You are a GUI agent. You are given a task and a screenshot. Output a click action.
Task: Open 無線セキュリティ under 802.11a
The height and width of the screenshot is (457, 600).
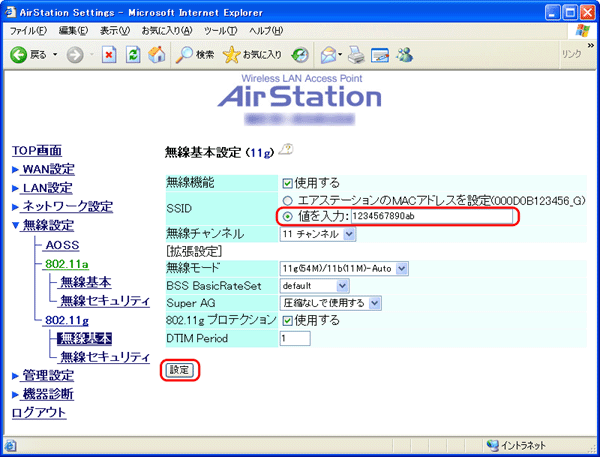tap(105, 301)
